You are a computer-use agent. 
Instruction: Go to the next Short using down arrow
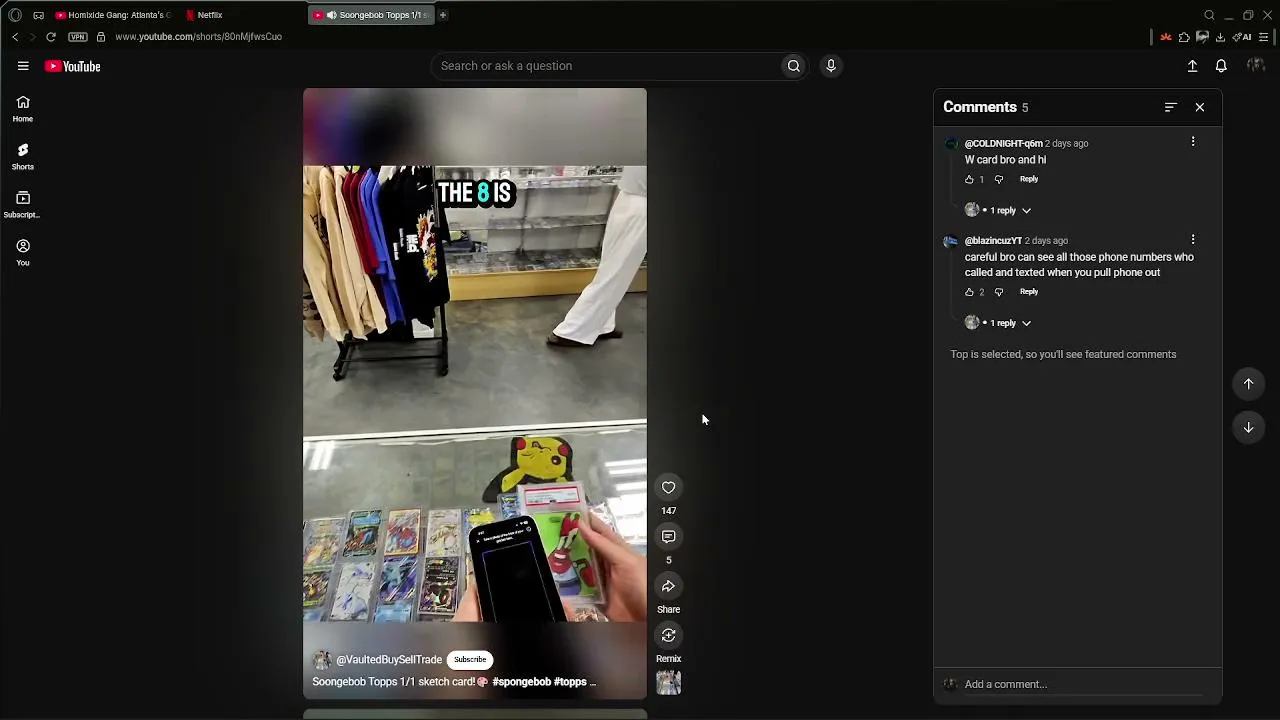coord(1248,428)
